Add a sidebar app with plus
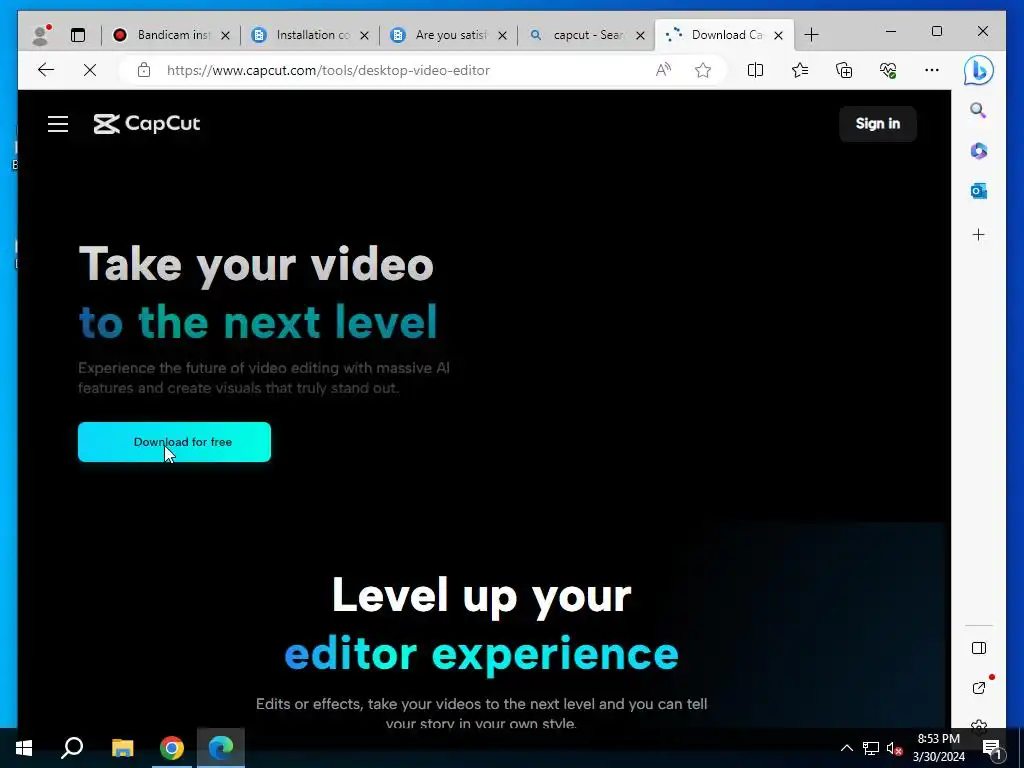This screenshot has height=768, width=1024. (x=978, y=234)
